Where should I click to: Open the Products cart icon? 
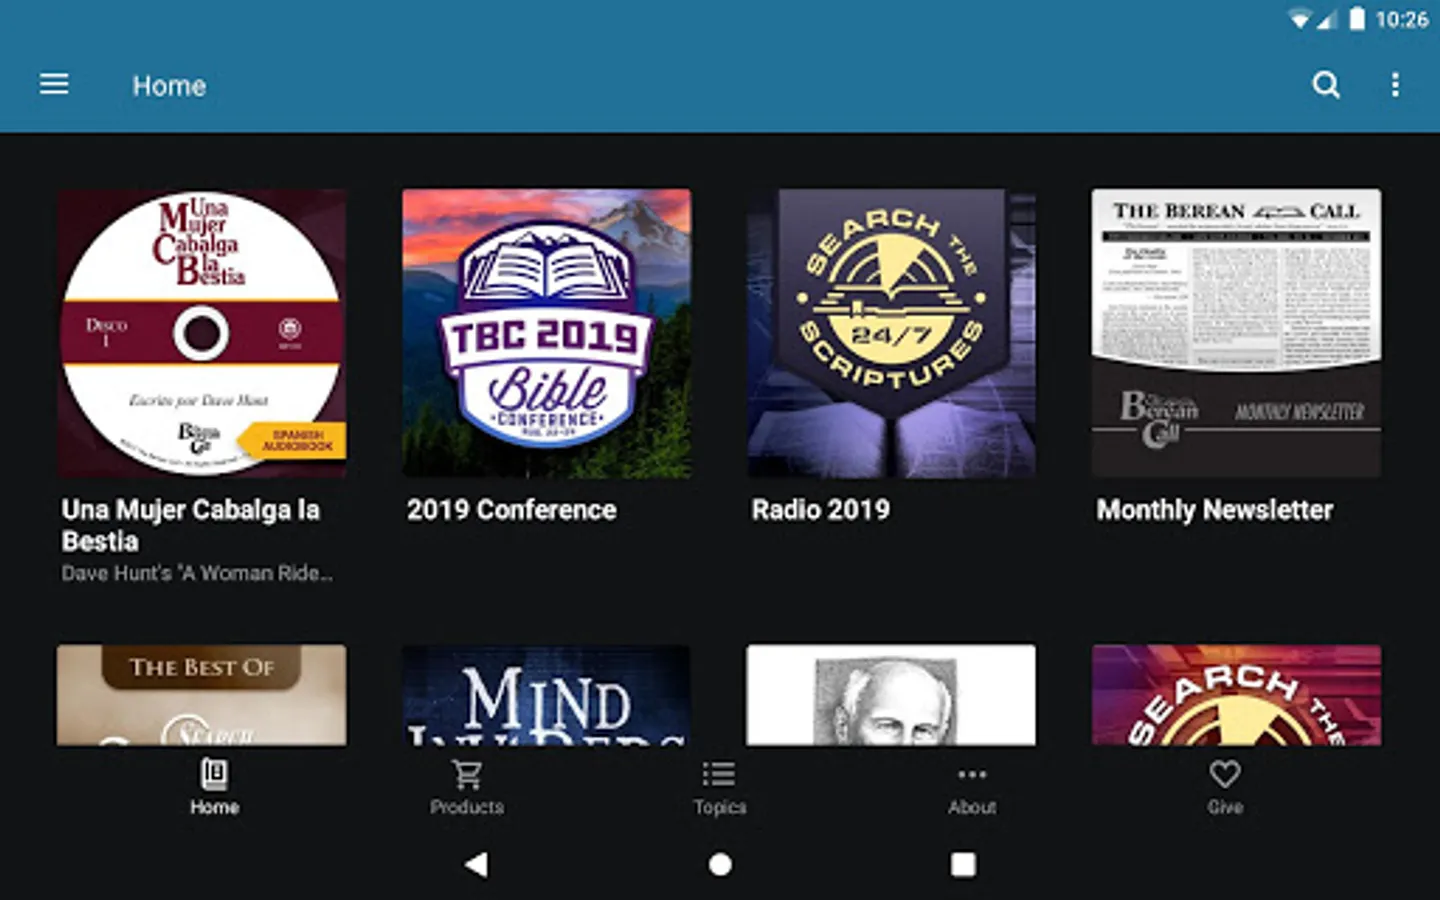pyautogui.click(x=467, y=774)
